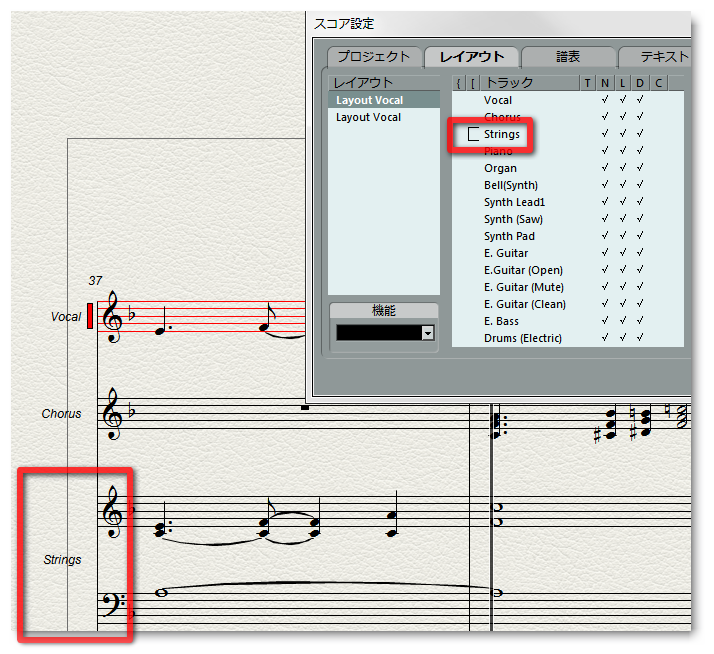The width and height of the screenshot is (714, 654).
Task: Toggle the L checkmark for Vocal
Action: [x=622, y=99]
